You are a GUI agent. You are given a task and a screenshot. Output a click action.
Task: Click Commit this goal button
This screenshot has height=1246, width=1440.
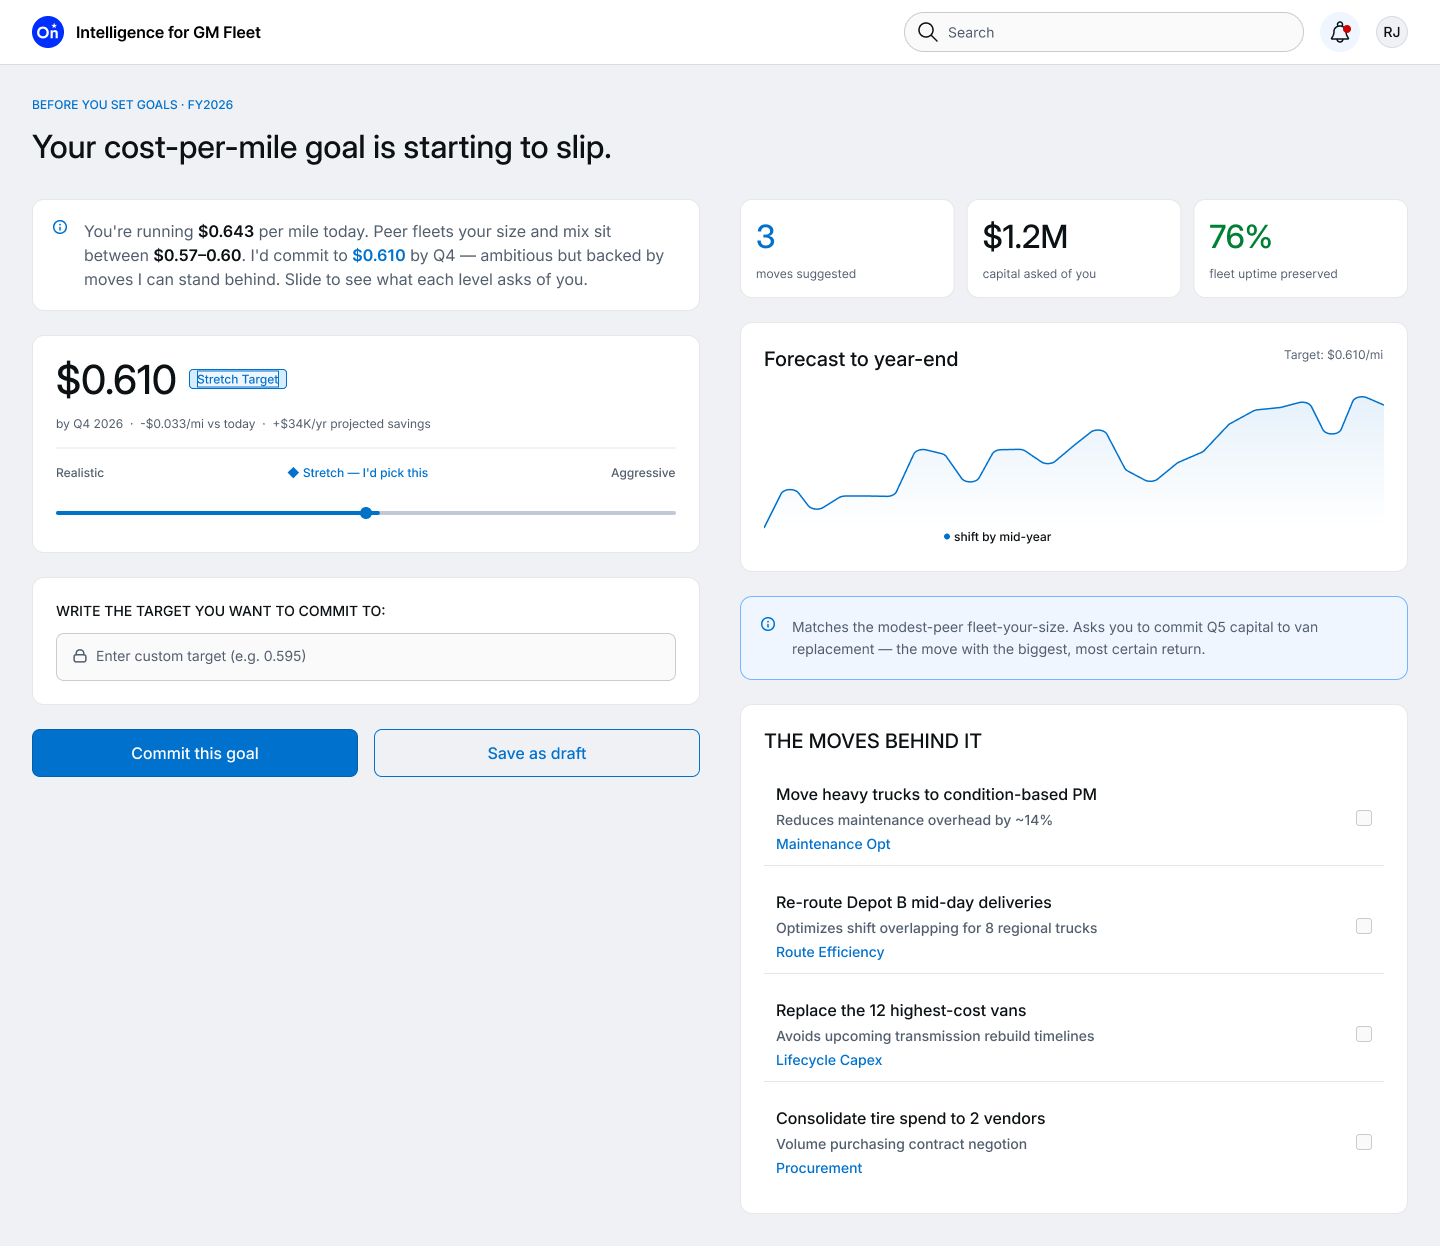pos(195,753)
